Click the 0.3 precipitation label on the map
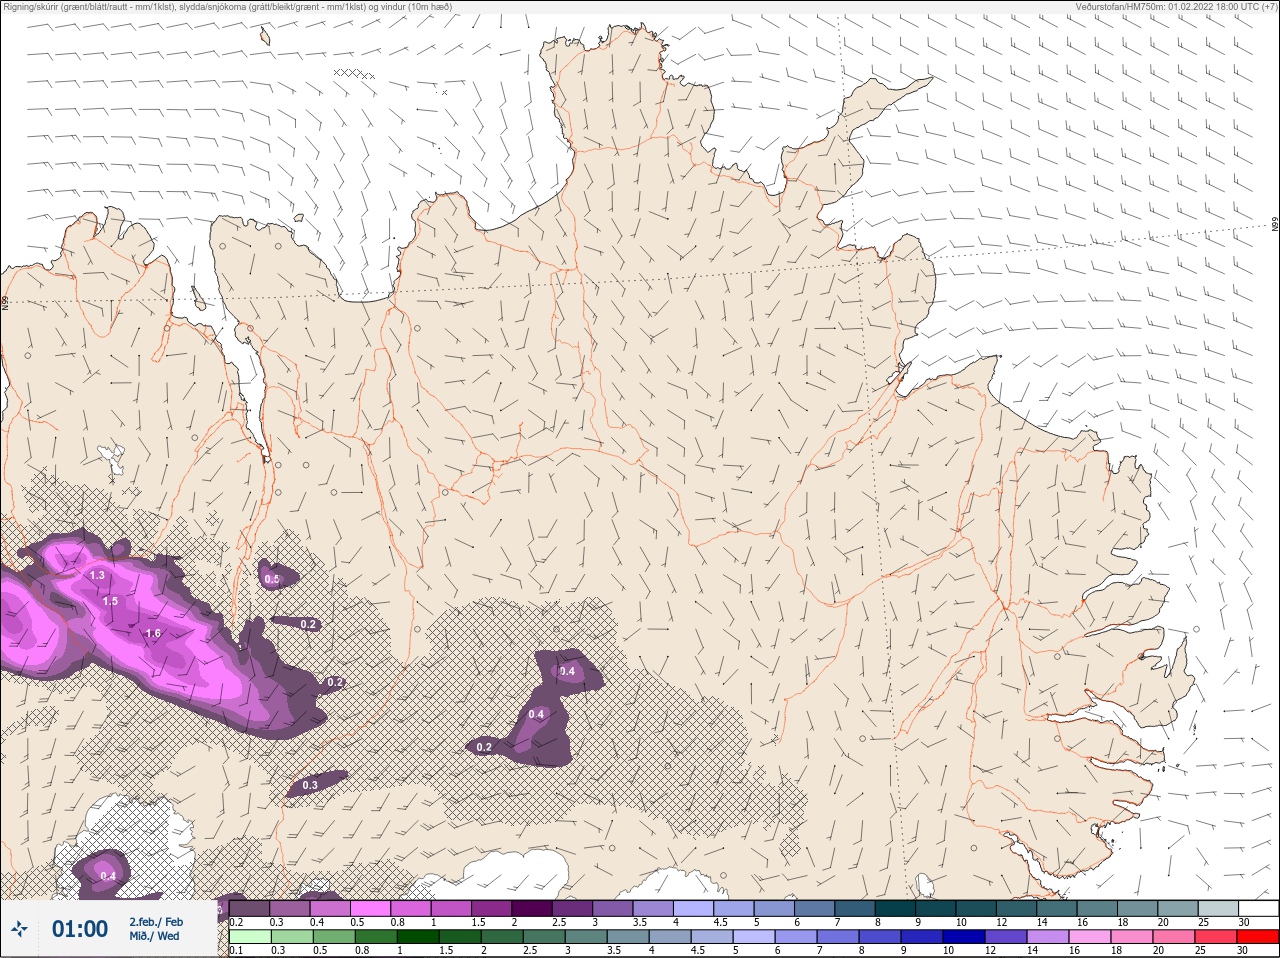 click(310, 786)
